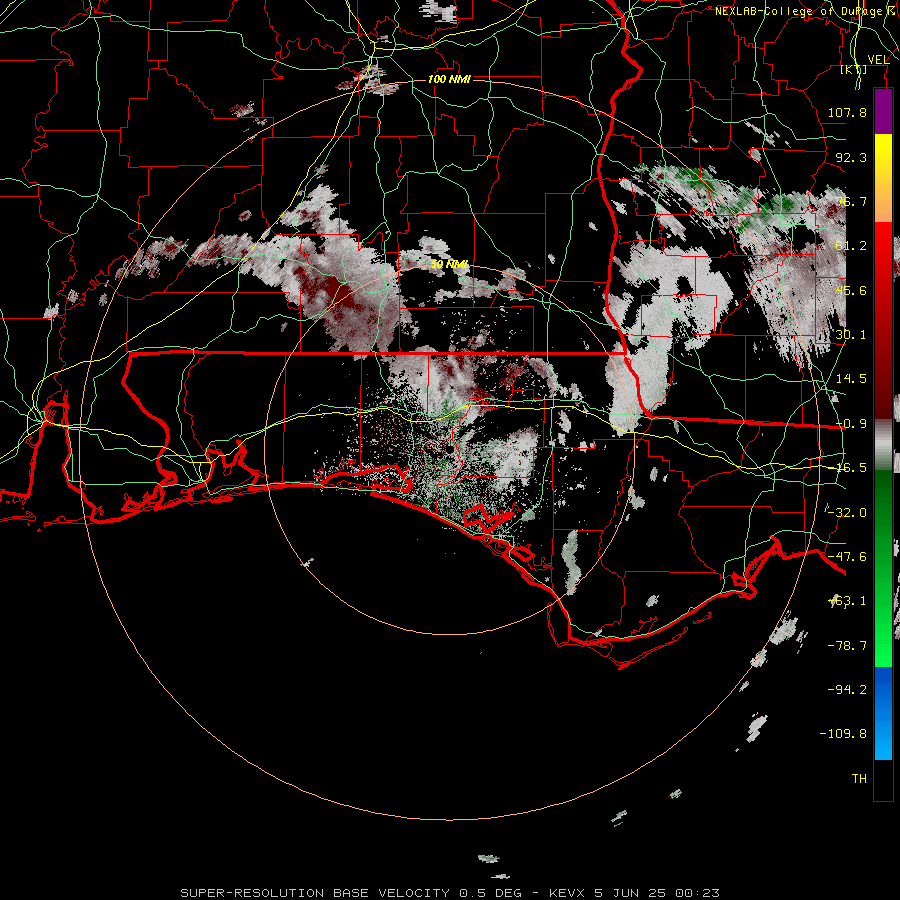The height and width of the screenshot is (900, 900).
Task: Select the 45.6 legend value
Action: click(851, 290)
